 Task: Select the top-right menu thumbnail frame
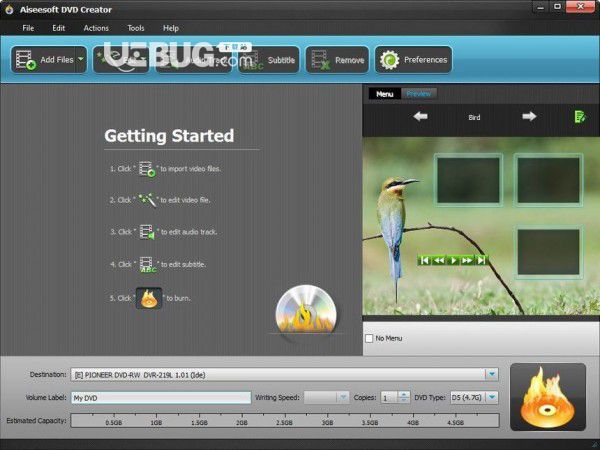pos(548,180)
